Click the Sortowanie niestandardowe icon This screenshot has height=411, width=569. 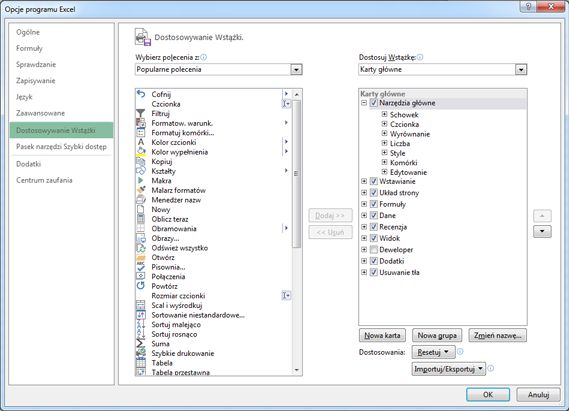click(141, 315)
